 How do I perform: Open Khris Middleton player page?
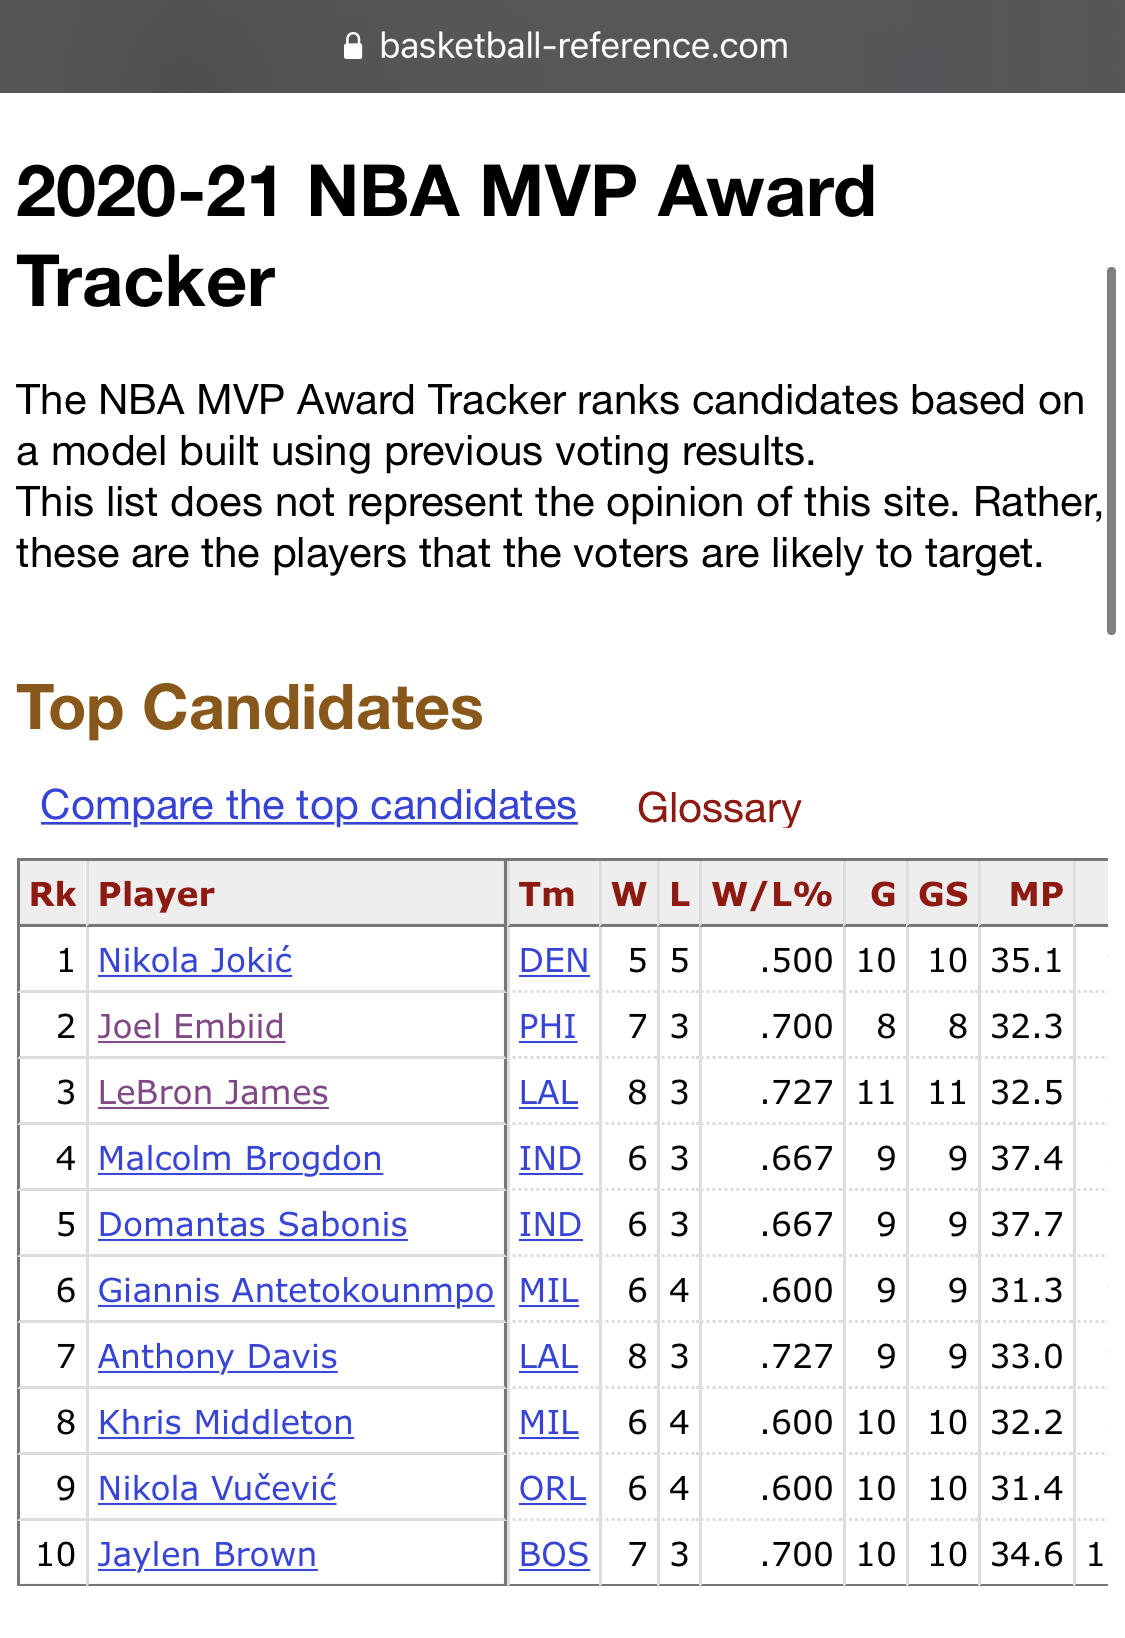(x=226, y=1422)
